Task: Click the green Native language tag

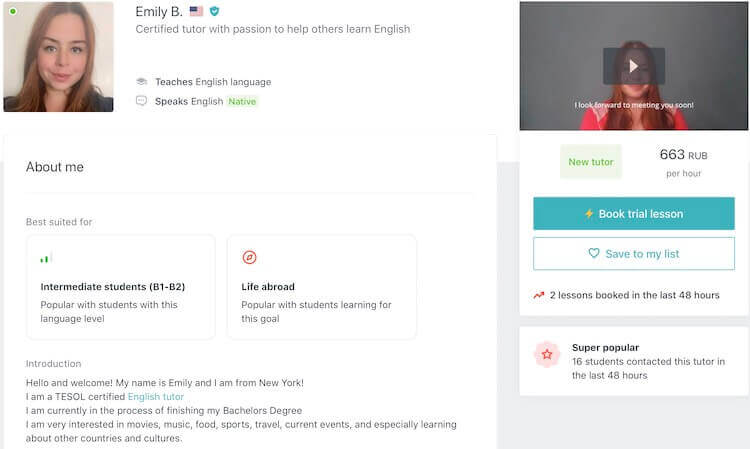Action: click(x=242, y=101)
